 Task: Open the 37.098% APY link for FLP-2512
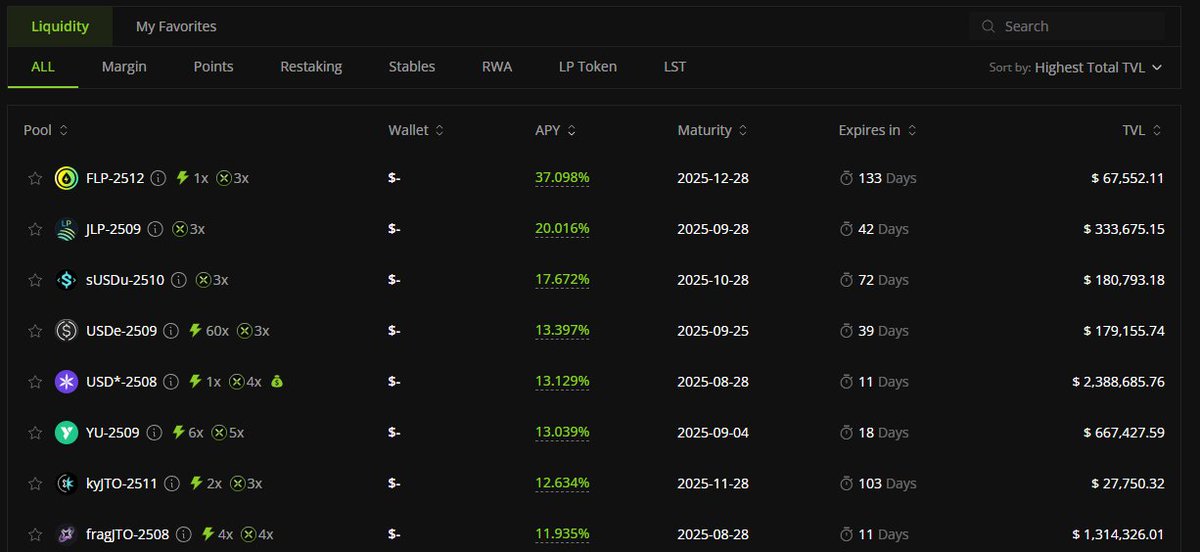(562, 178)
